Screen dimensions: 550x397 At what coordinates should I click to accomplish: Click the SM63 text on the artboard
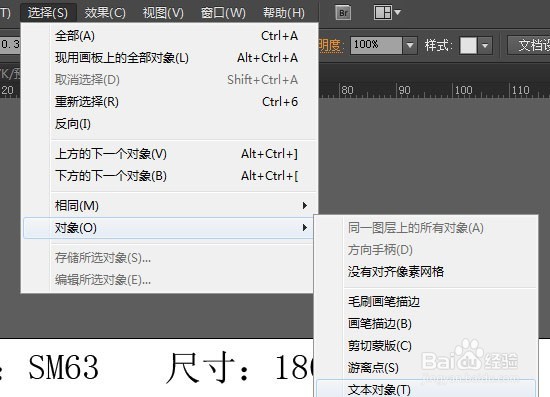(x=63, y=367)
